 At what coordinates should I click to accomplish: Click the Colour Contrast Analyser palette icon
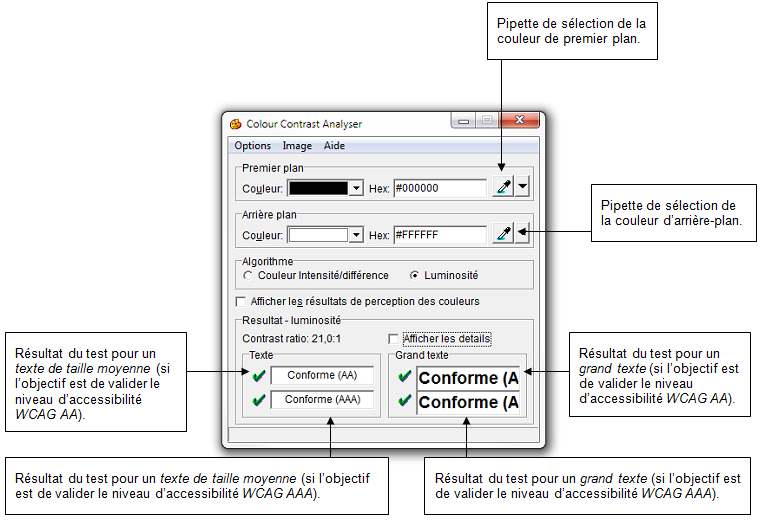(236, 124)
